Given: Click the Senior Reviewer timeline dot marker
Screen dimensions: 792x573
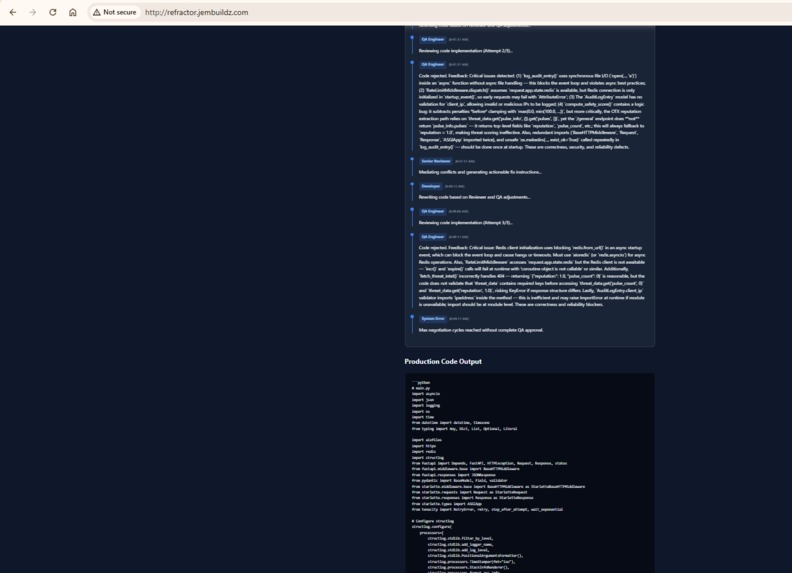Looking at the screenshot, I should click(x=412, y=159).
